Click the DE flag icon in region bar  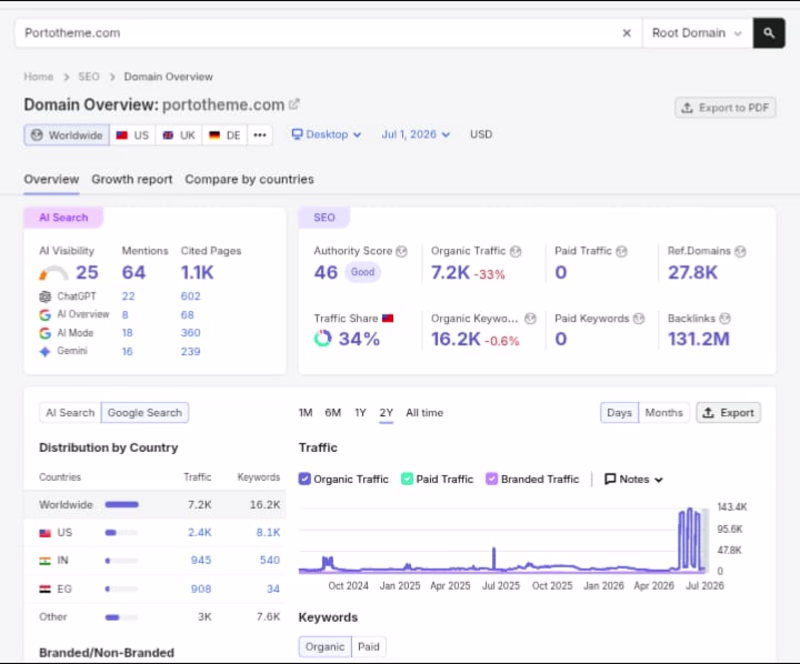pos(214,135)
